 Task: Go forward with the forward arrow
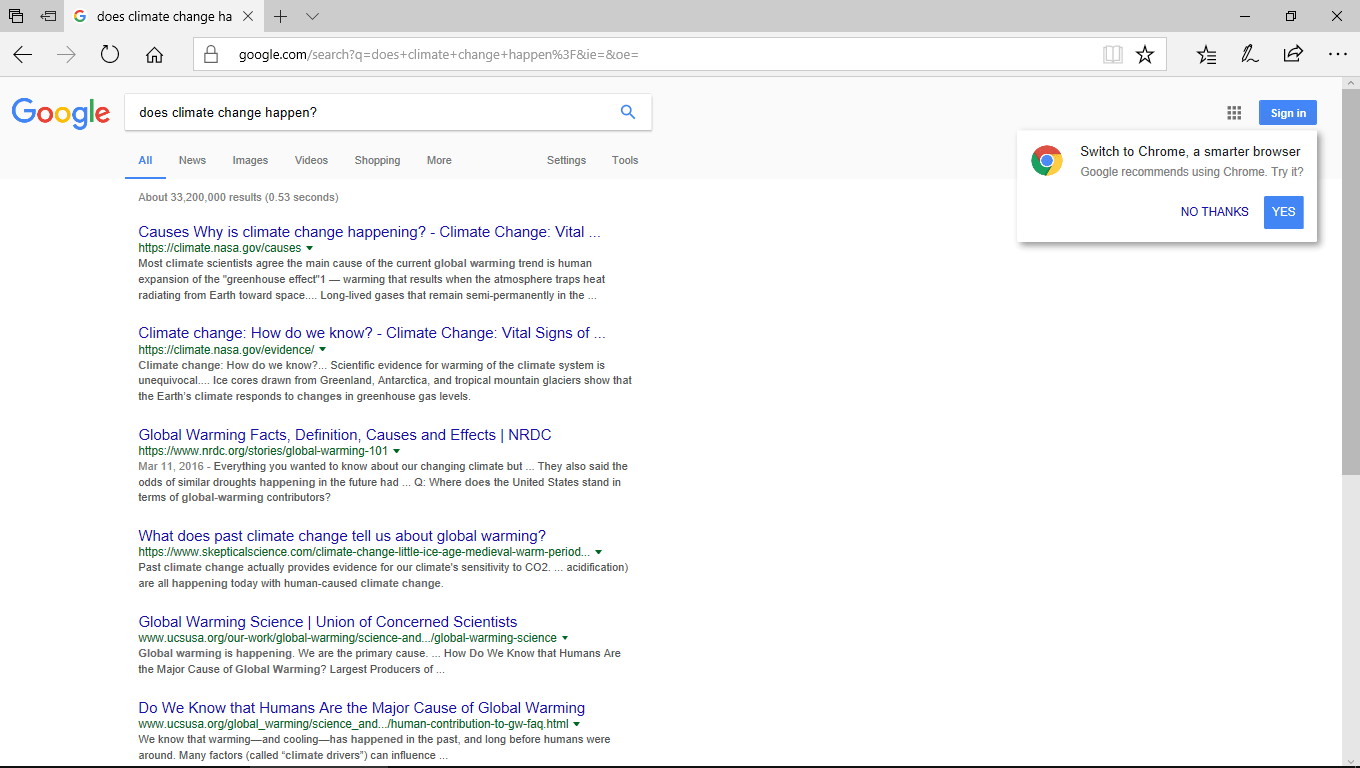point(67,55)
